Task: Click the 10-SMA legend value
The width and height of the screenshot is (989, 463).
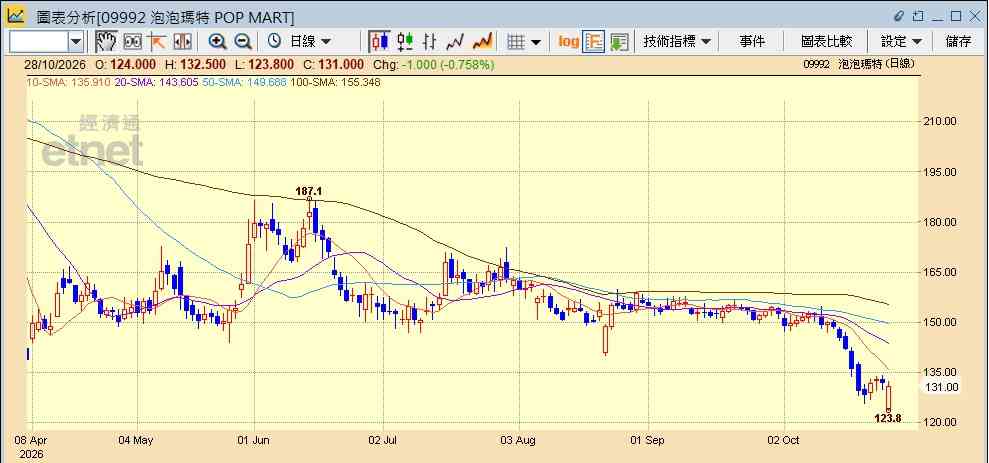Action: [x=69, y=82]
